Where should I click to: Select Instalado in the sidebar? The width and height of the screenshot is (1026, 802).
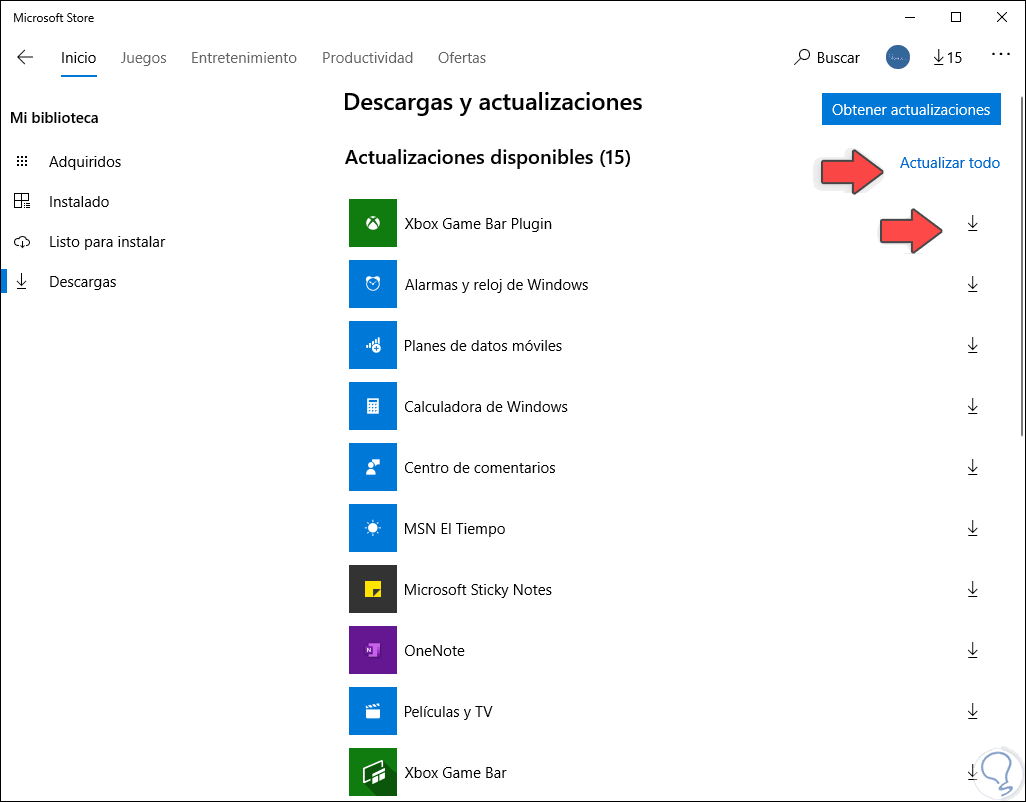pos(86,201)
